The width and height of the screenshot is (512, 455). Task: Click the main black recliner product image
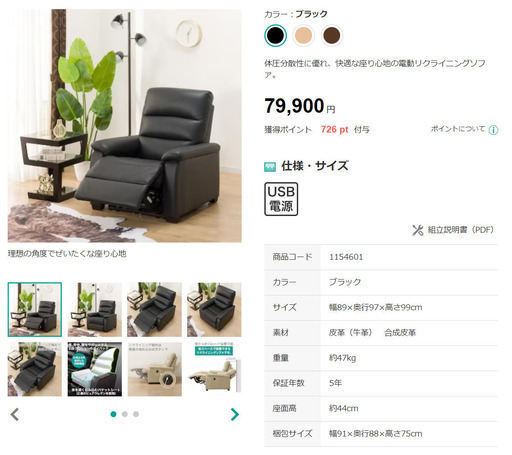(x=125, y=126)
